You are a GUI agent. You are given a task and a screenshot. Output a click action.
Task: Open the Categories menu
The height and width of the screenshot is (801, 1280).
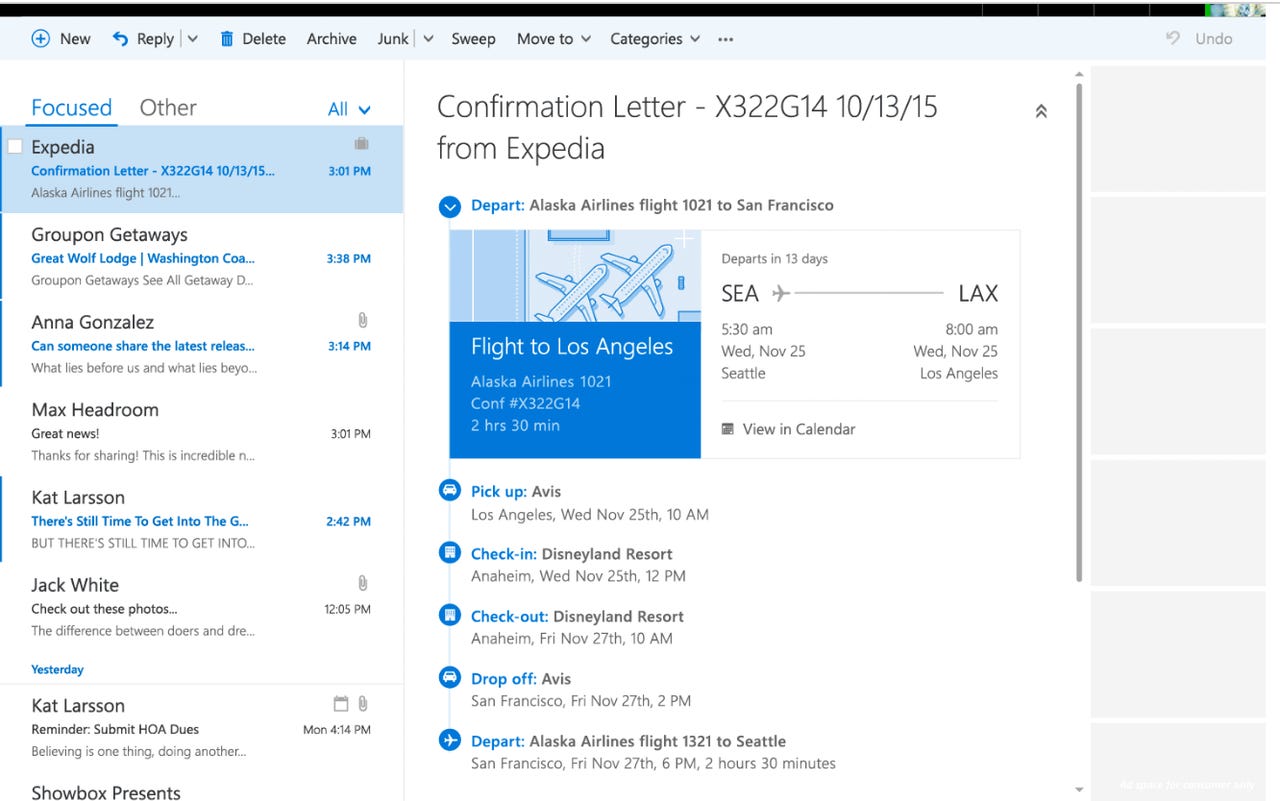coord(655,38)
